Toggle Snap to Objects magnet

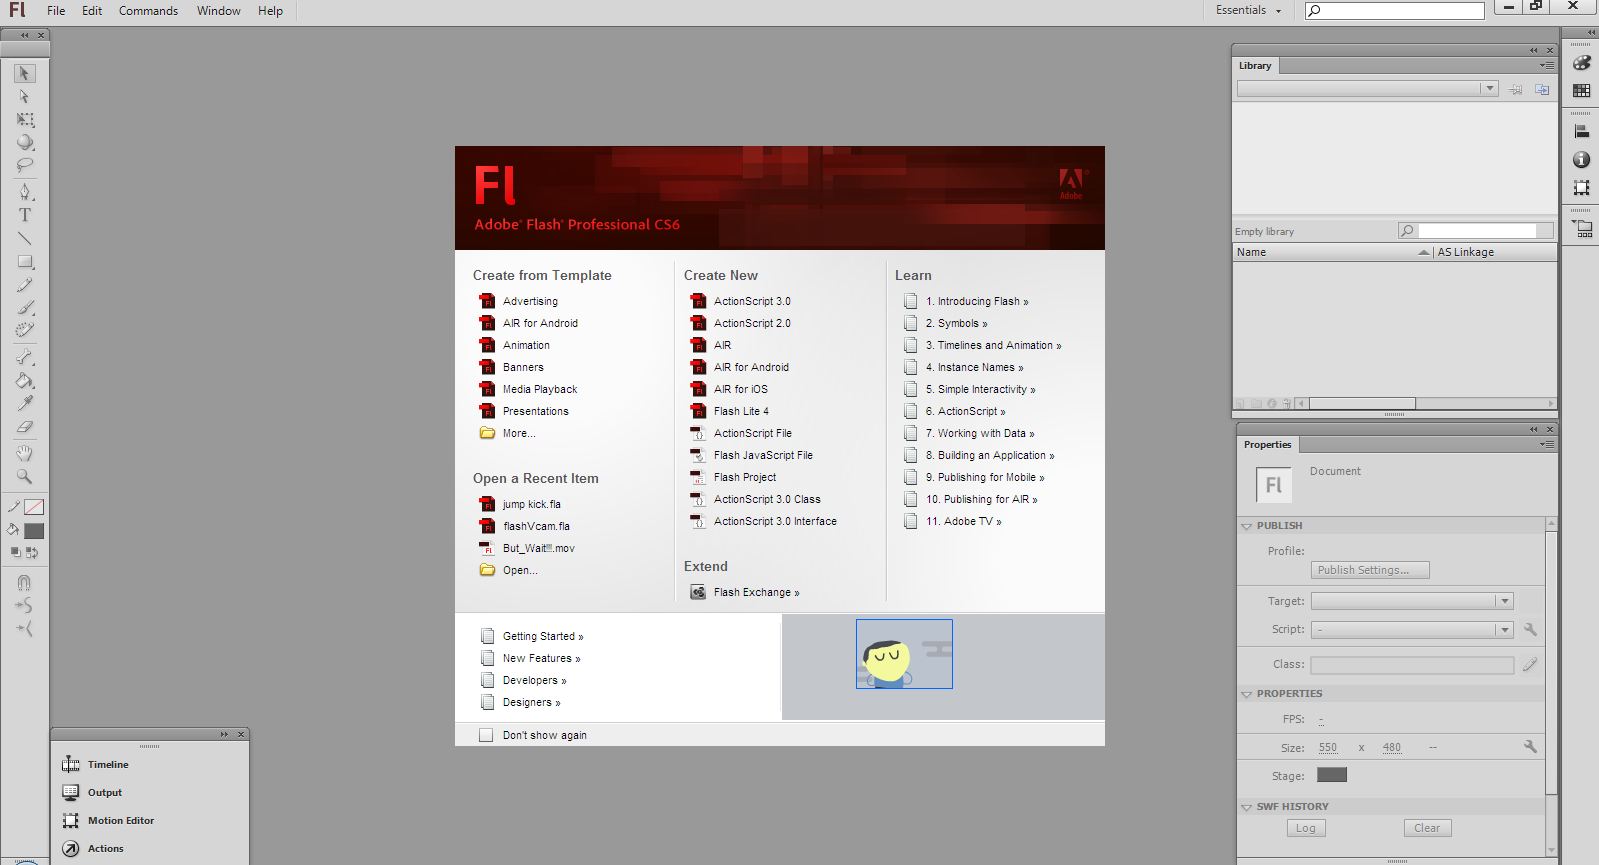[x=25, y=582]
